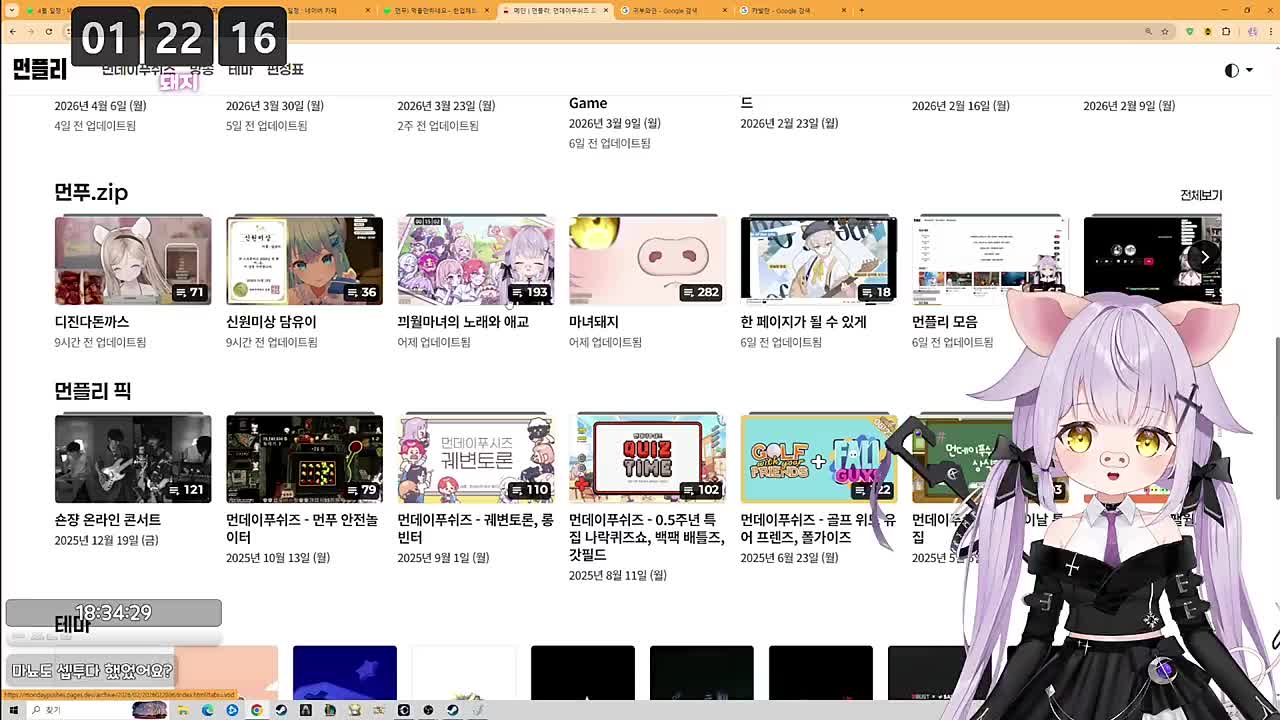This screenshot has height=720, width=1280.
Task: Bookmark the page with the star icon
Action: 1165,33
